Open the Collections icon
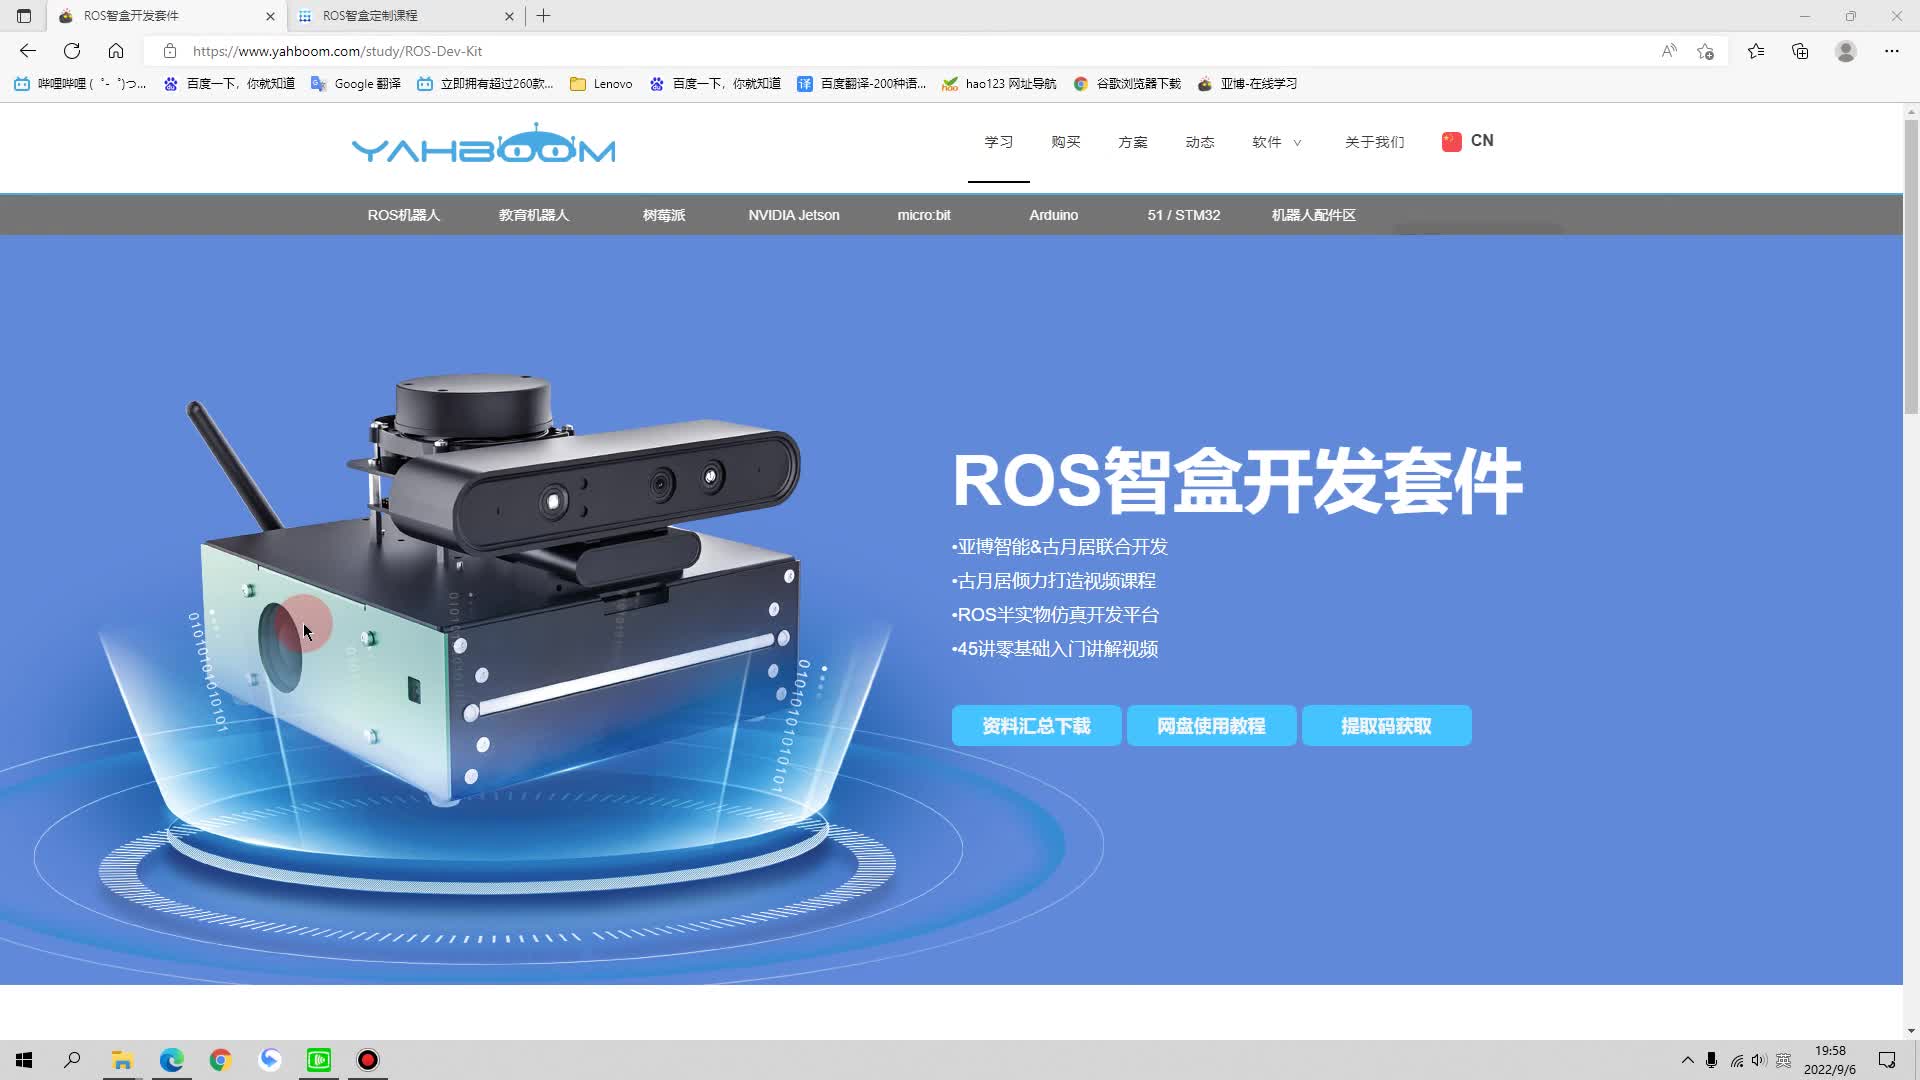 [x=1800, y=51]
